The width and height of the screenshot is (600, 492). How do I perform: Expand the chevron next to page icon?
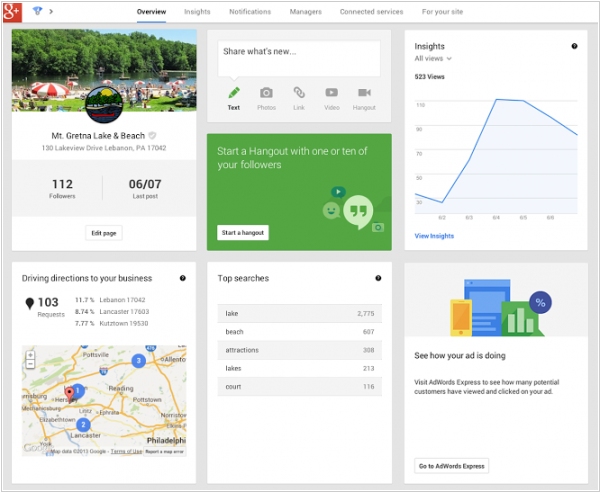click(51, 11)
